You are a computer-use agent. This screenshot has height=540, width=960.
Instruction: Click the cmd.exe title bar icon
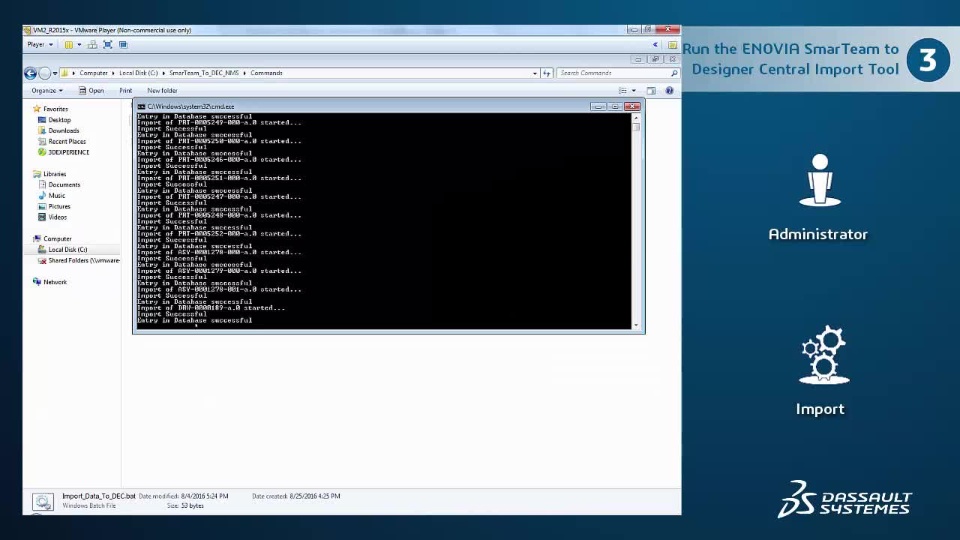point(141,107)
